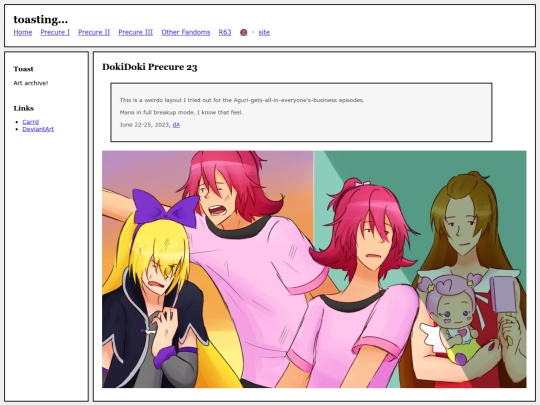Follow the dA link after the date
This screenshot has height=405, width=540.
176,125
